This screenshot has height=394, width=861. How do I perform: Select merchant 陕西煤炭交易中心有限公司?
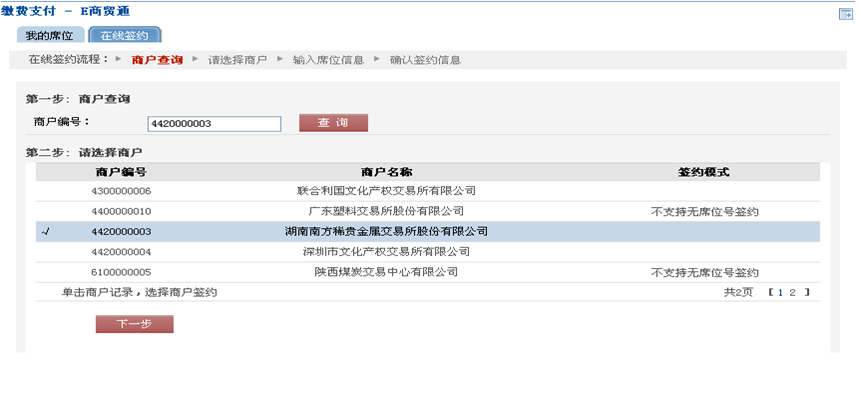click(386, 272)
